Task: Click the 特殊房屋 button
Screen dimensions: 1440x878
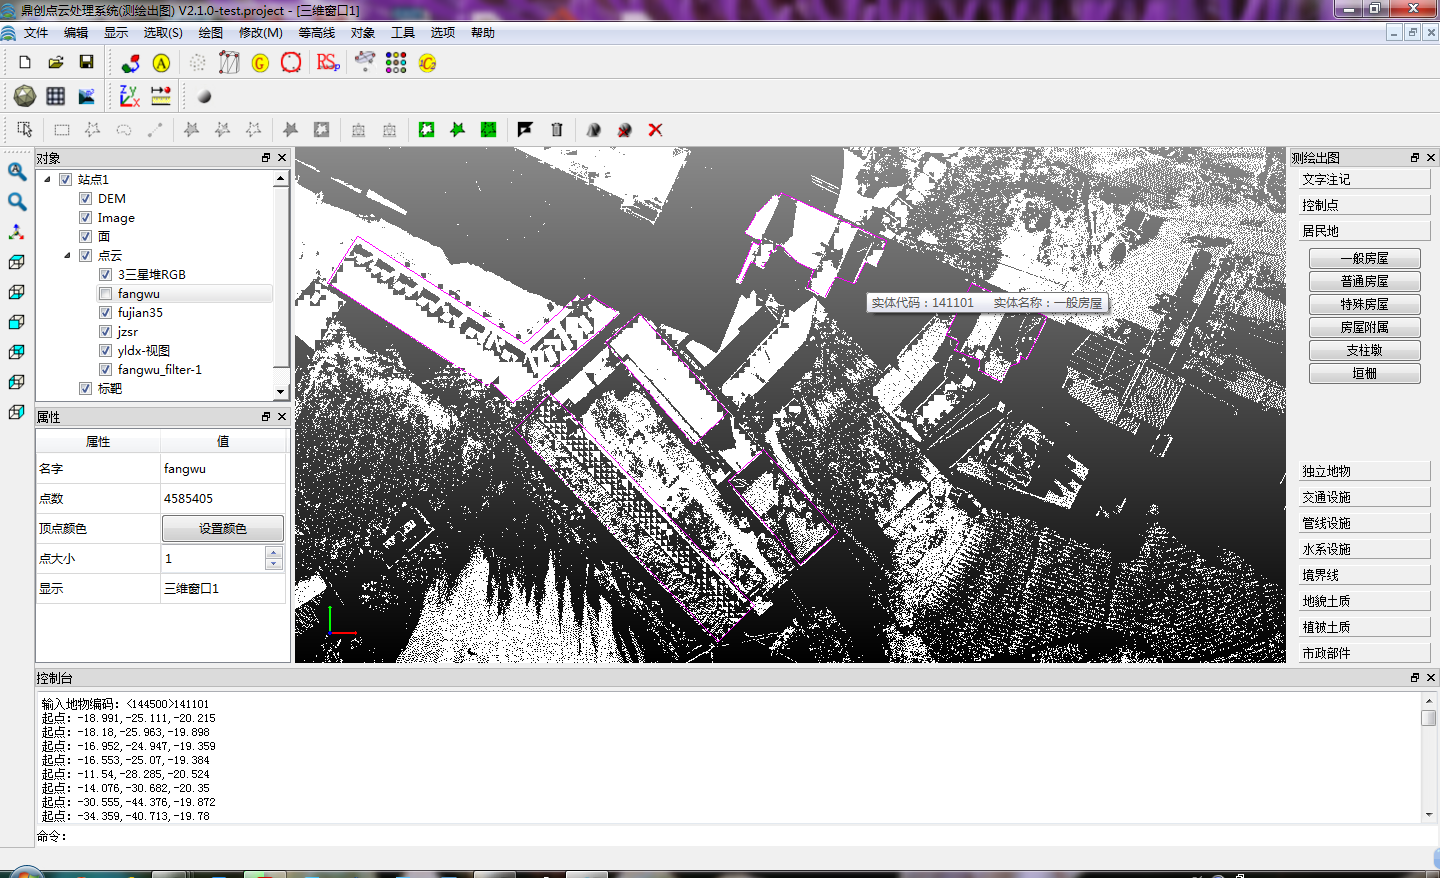Action: point(1364,304)
